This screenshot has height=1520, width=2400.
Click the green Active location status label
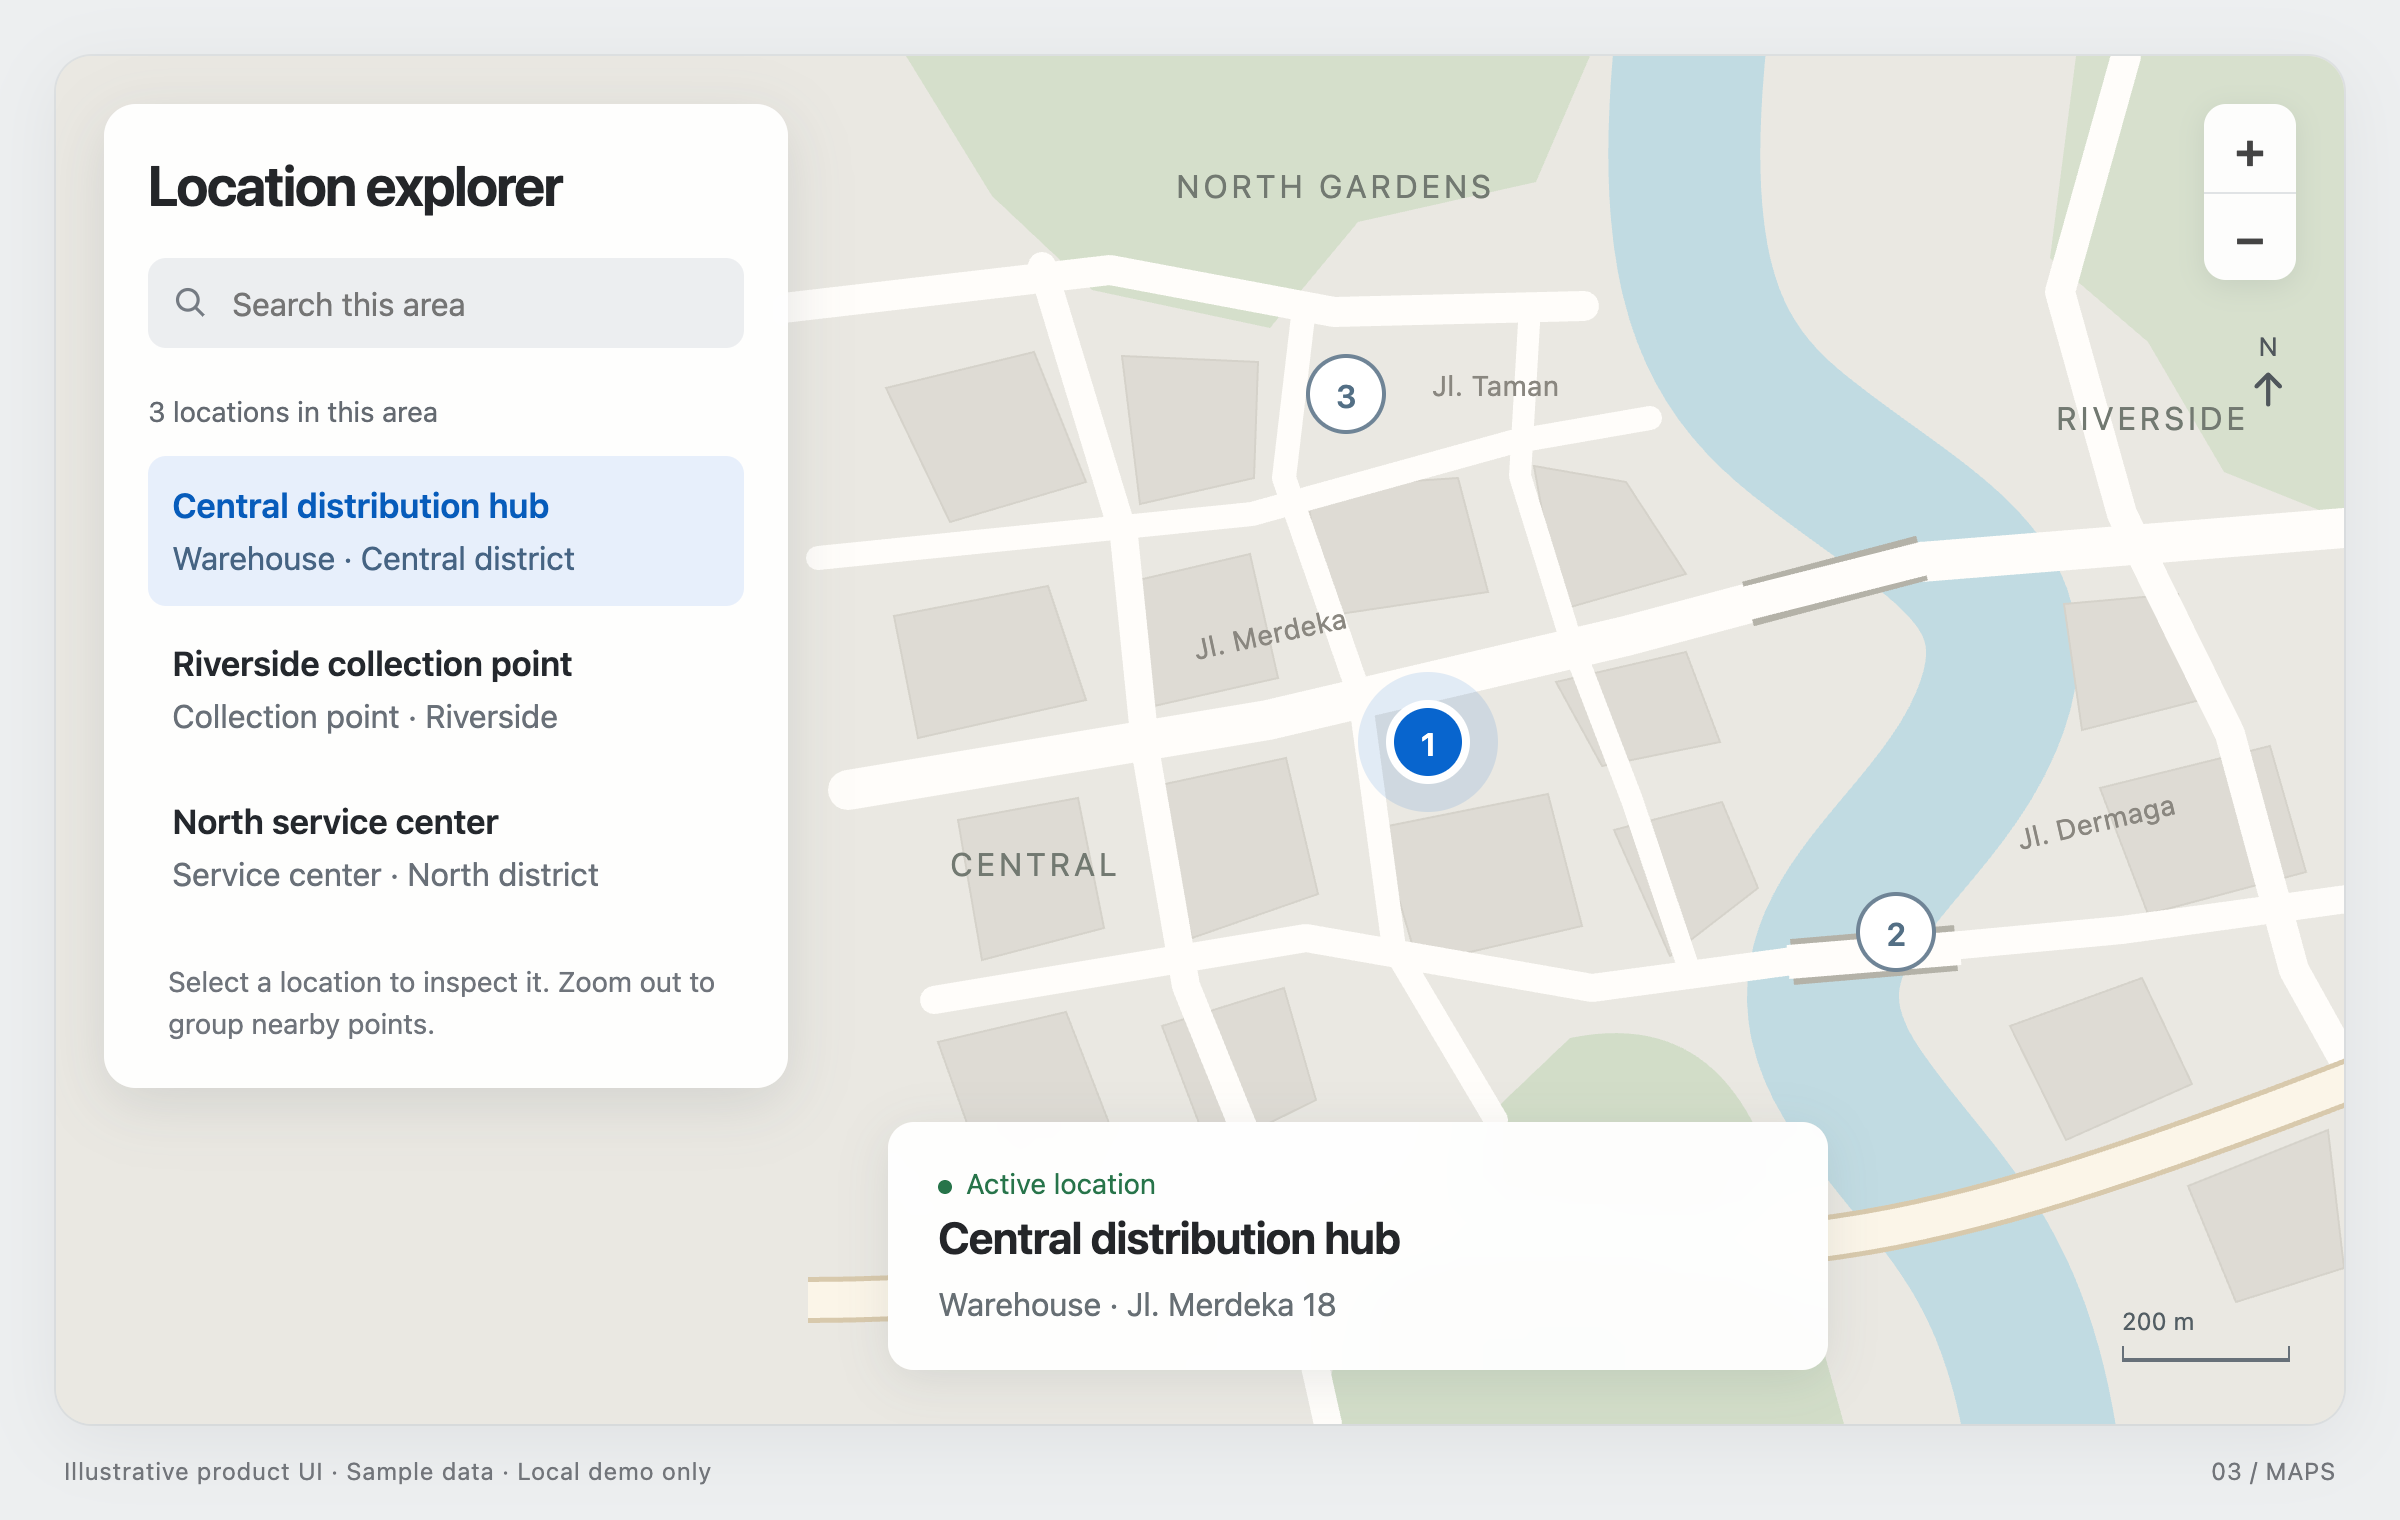click(x=1047, y=1184)
